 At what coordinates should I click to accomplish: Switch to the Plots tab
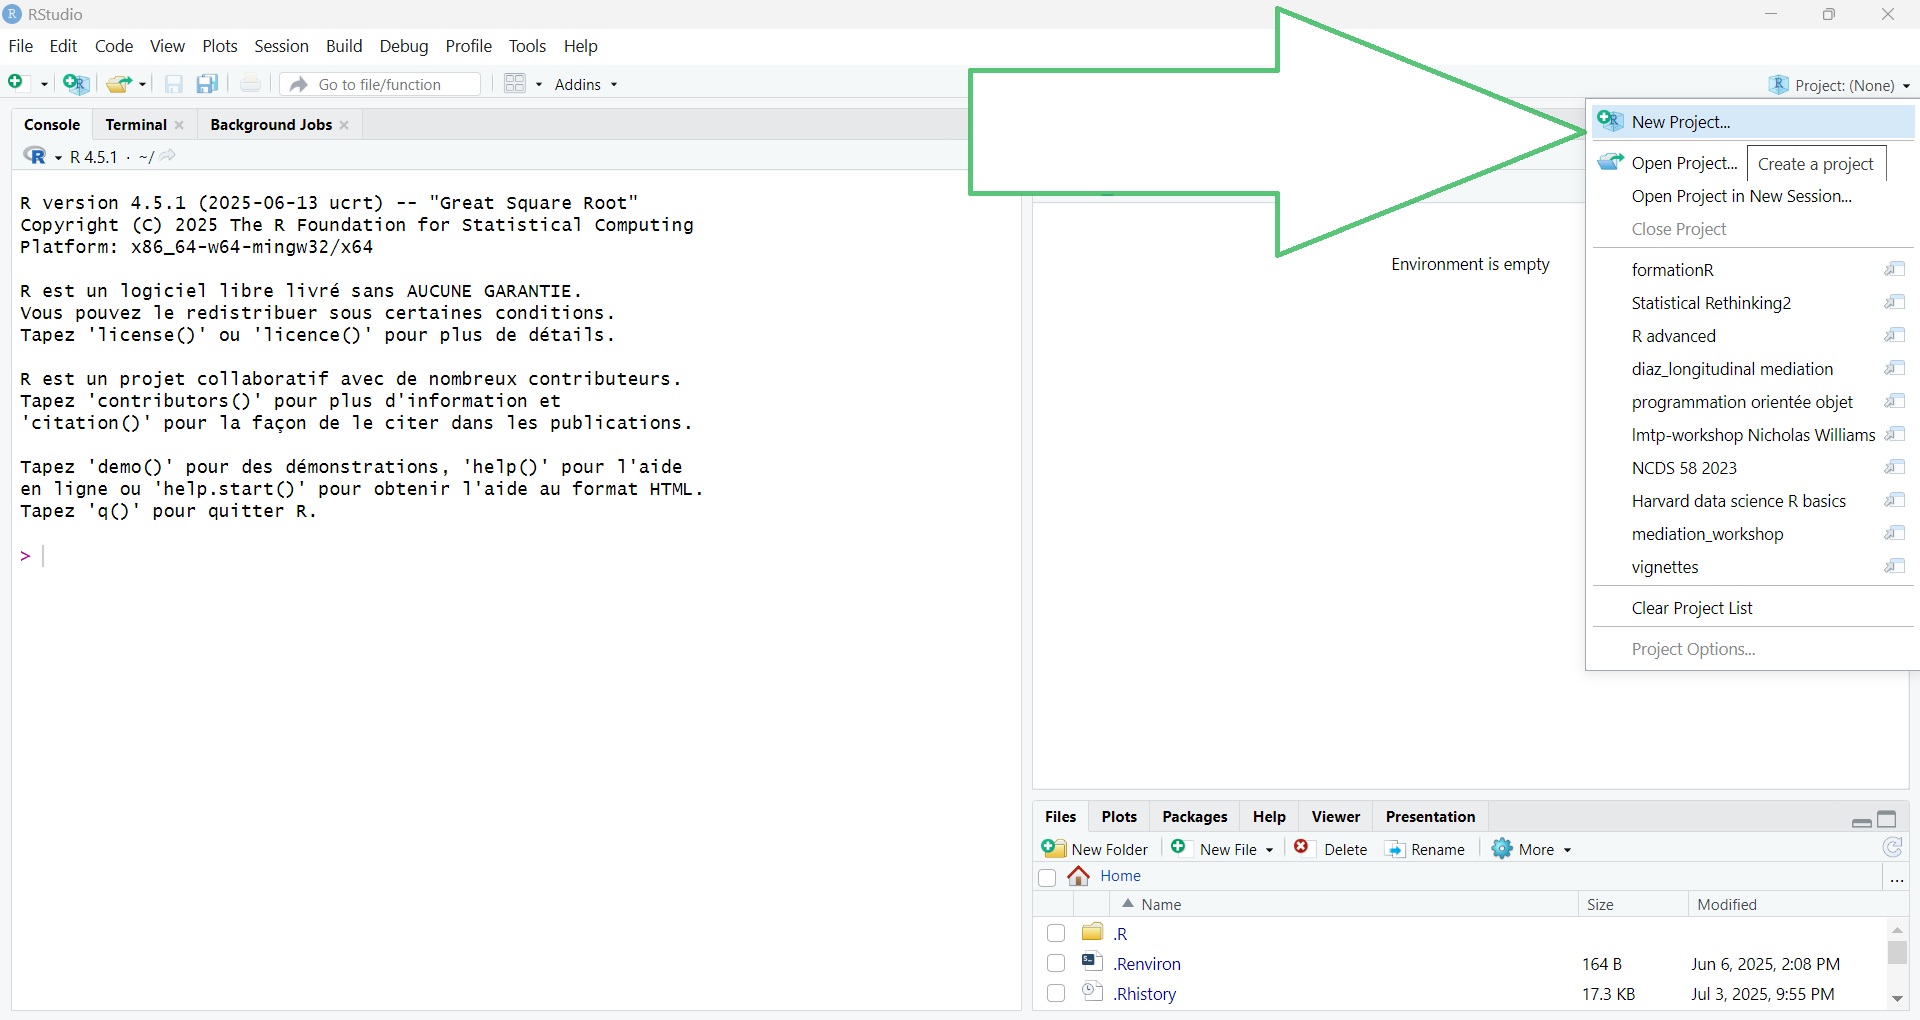[x=1119, y=817]
